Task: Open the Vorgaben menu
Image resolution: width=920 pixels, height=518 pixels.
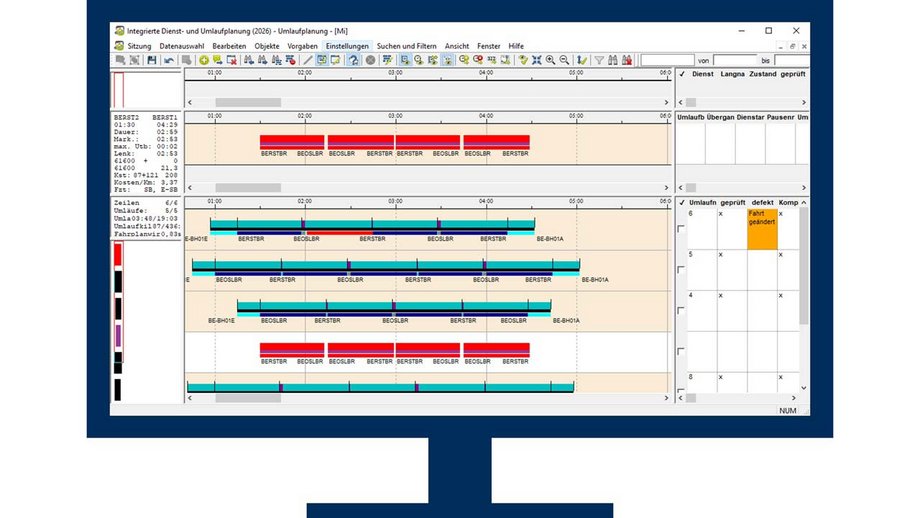Action: 302,46
